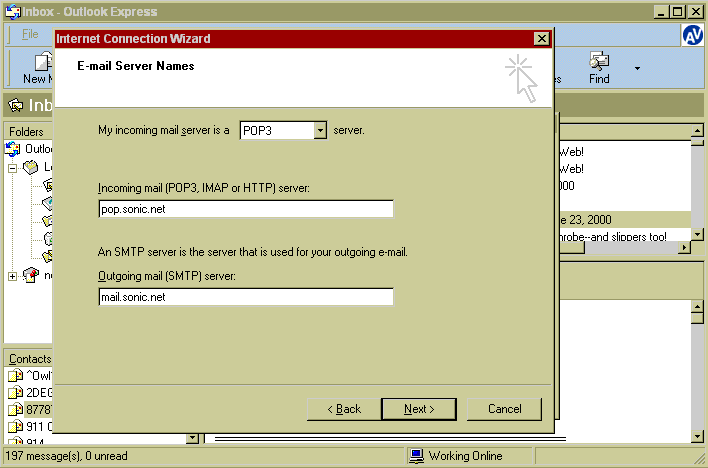Click the Inbox folder banner icon
Viewport: 708px width, 468px height.
(x=16, y=106)
